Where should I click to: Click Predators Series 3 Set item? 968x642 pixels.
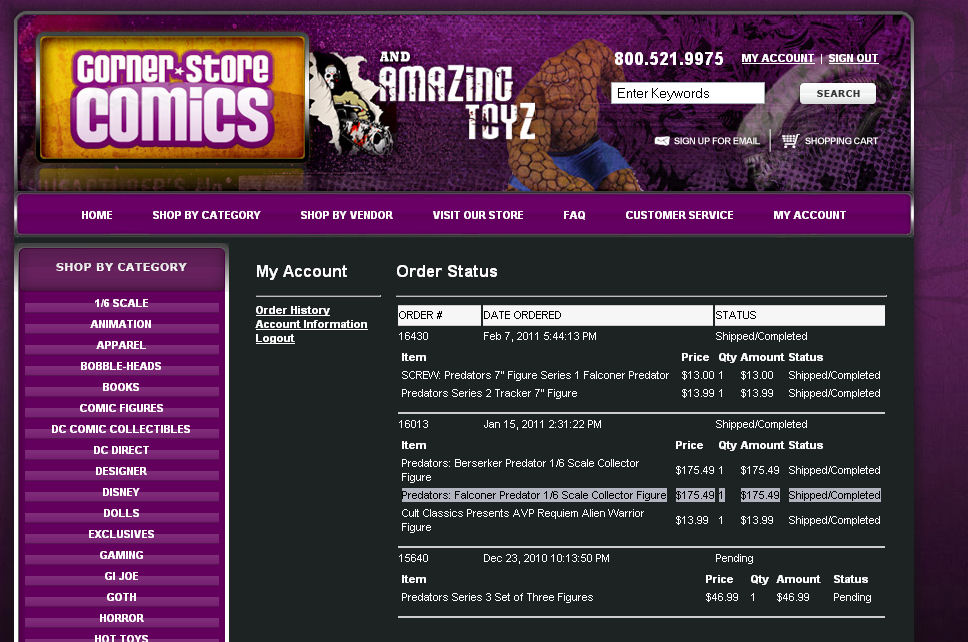pos(497,598)
